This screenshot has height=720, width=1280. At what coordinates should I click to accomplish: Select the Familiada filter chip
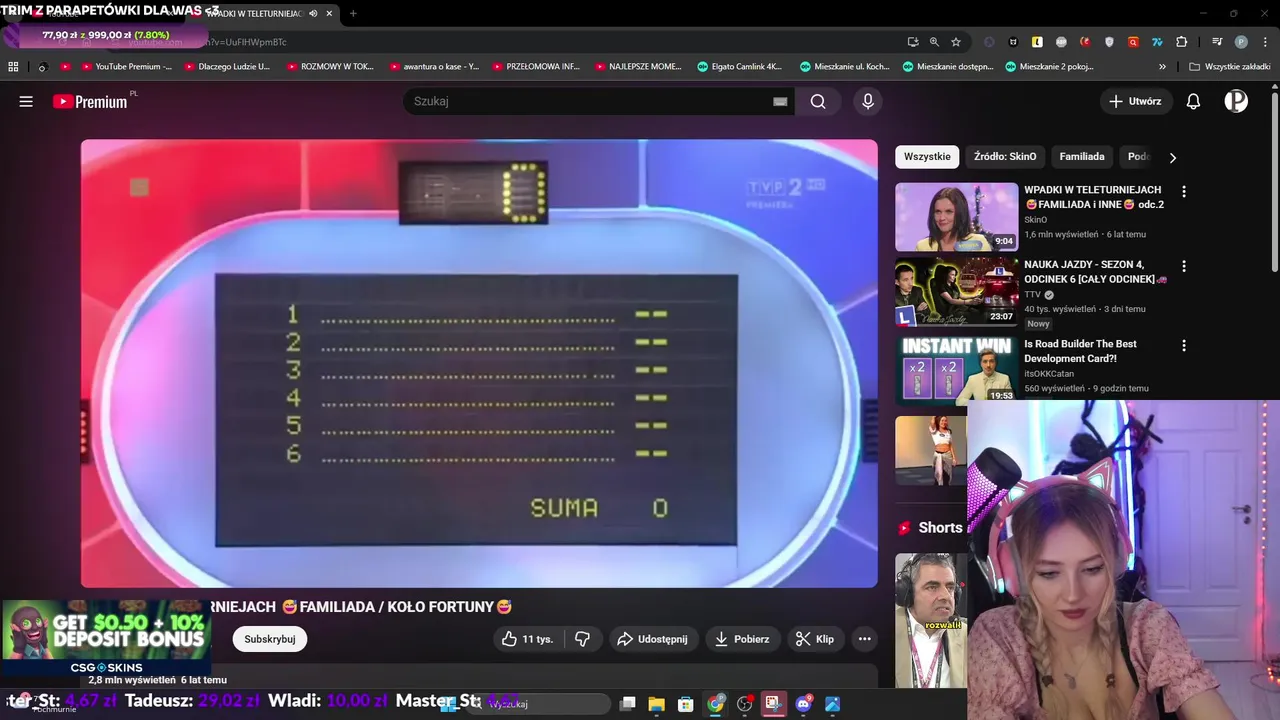click(x=1082, y=157)
